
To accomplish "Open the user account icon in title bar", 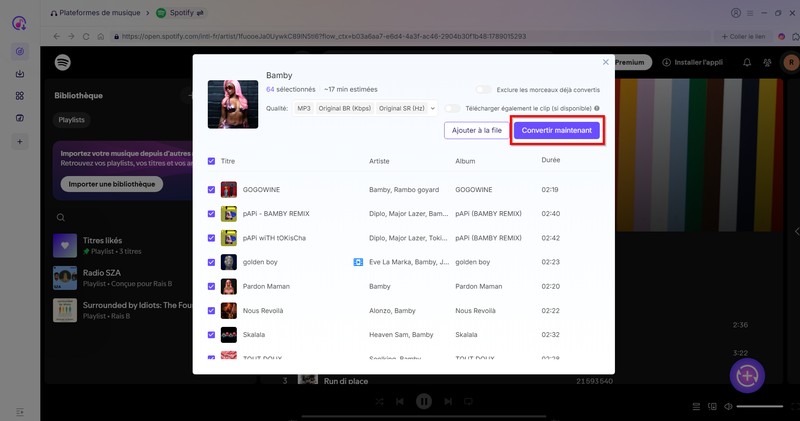I will [736, 13].
